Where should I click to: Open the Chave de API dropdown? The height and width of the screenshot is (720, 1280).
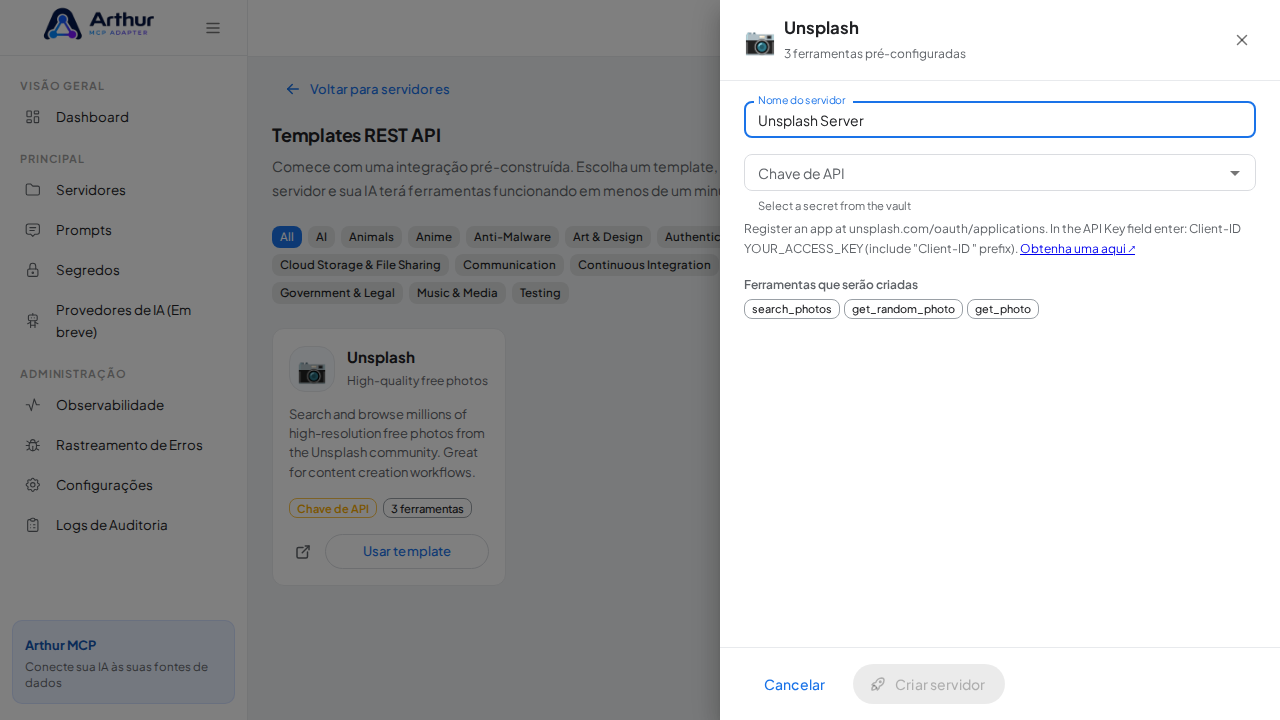pyautogui.click(x=1000, y=173)
